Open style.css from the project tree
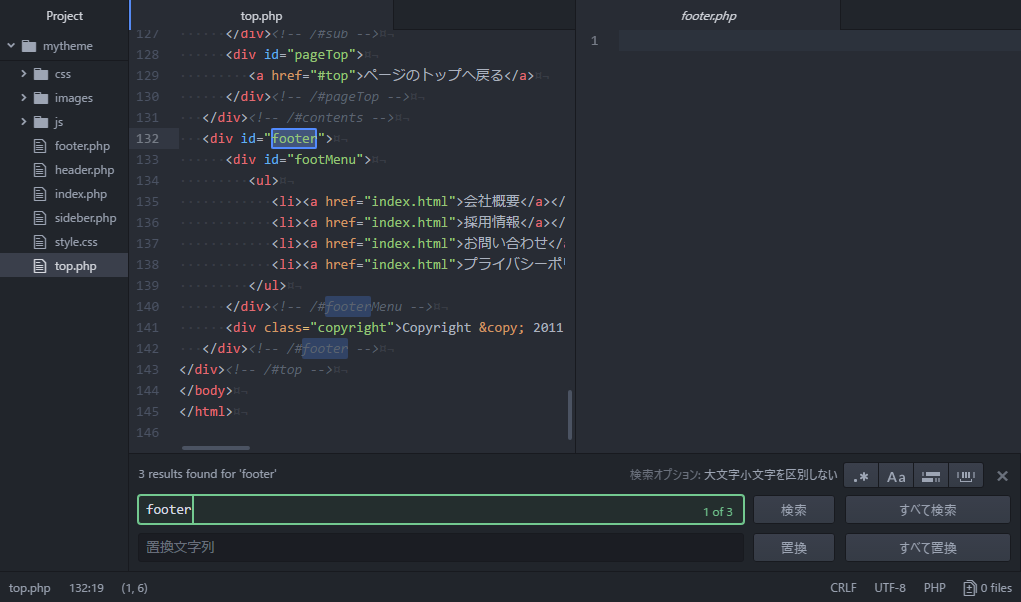Viewport: 1021px width, 602px height. pos(74,241)
